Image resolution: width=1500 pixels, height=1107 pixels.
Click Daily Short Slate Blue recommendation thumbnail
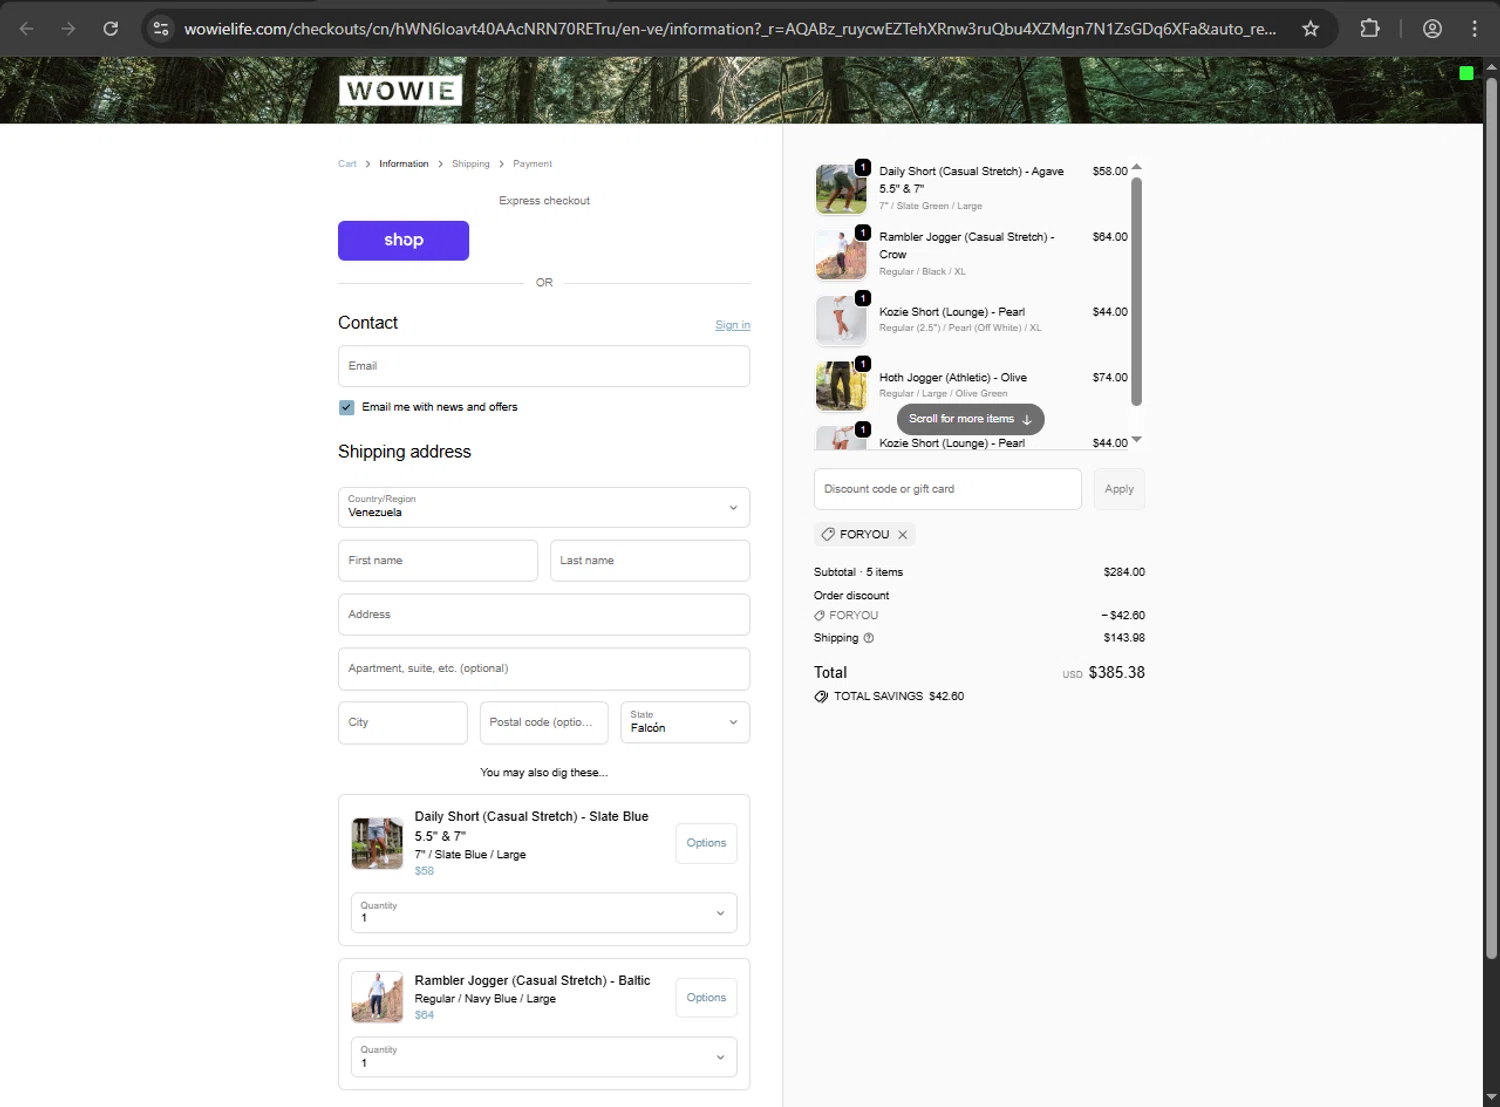point(377,843)
